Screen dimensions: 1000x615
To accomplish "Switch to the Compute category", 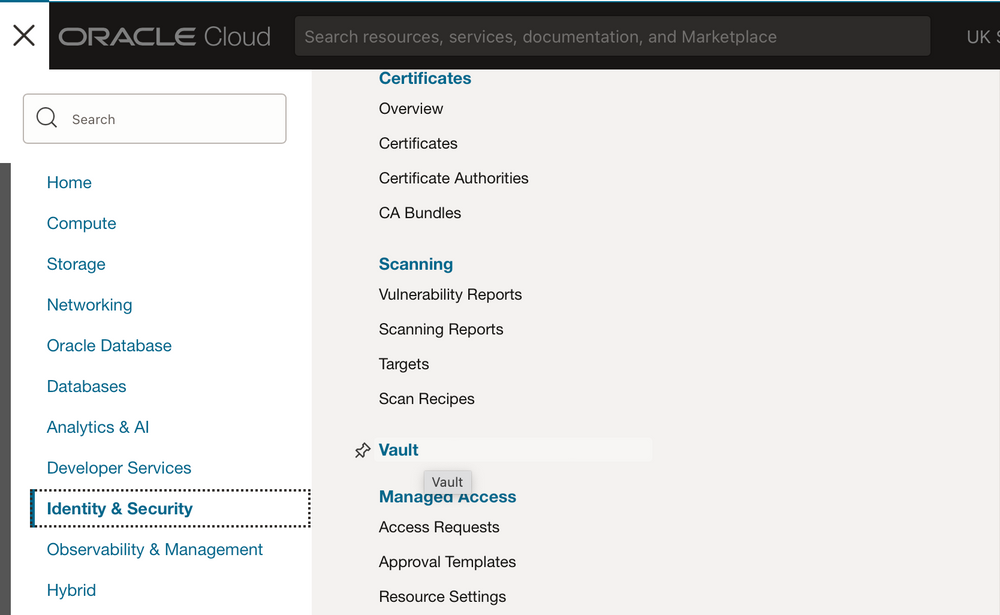I will coord(81,223).
